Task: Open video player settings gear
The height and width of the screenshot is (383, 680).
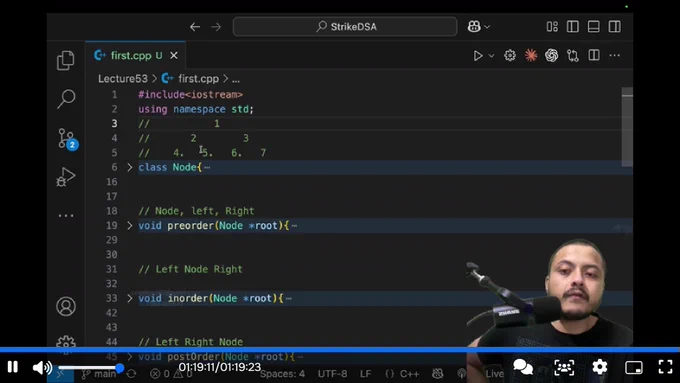Action: 600,367
